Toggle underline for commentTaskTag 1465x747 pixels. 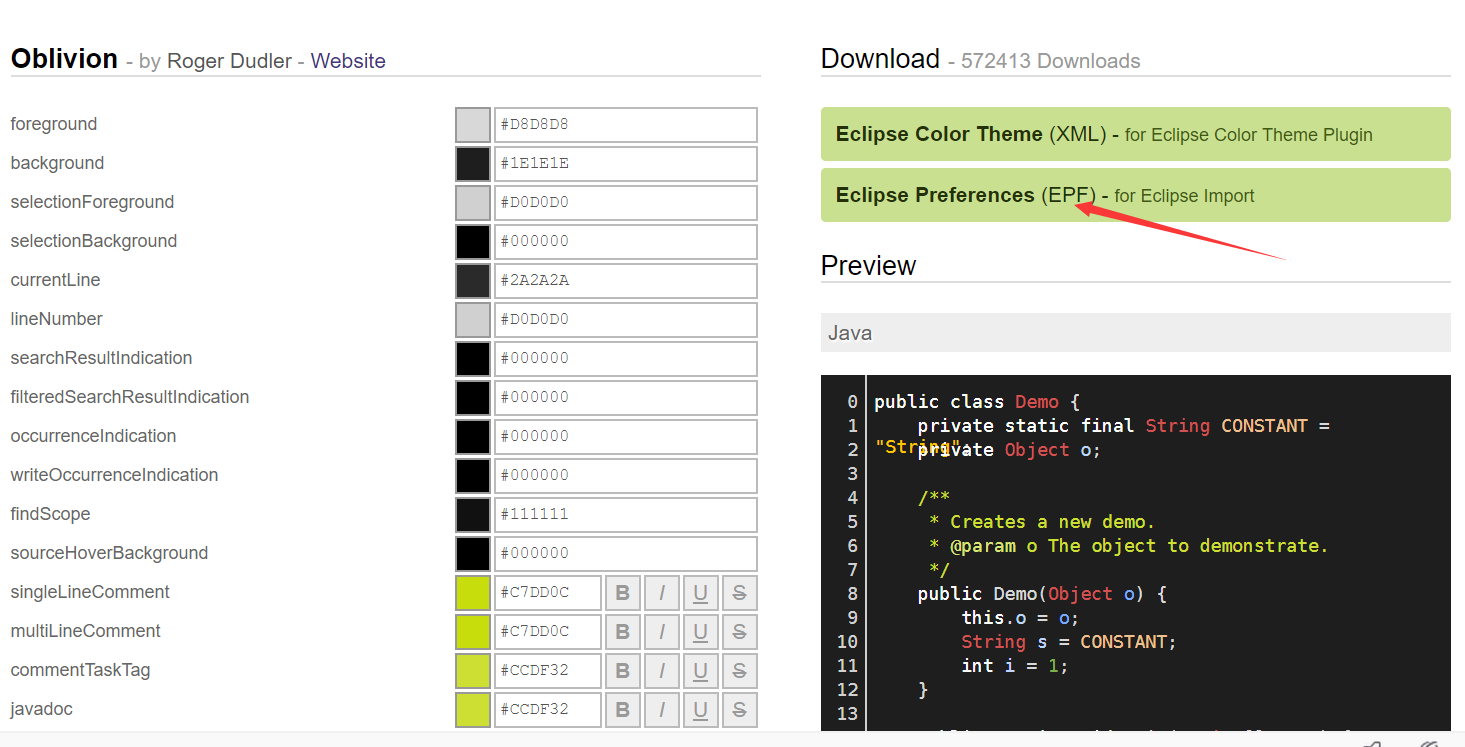tap(700, 671)
